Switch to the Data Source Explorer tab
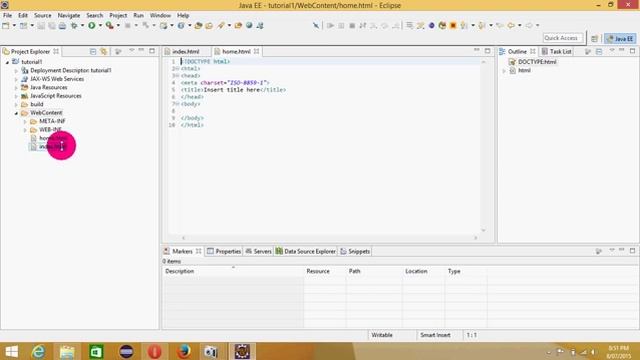Screen dimensions: 640x360 point(306,251)
